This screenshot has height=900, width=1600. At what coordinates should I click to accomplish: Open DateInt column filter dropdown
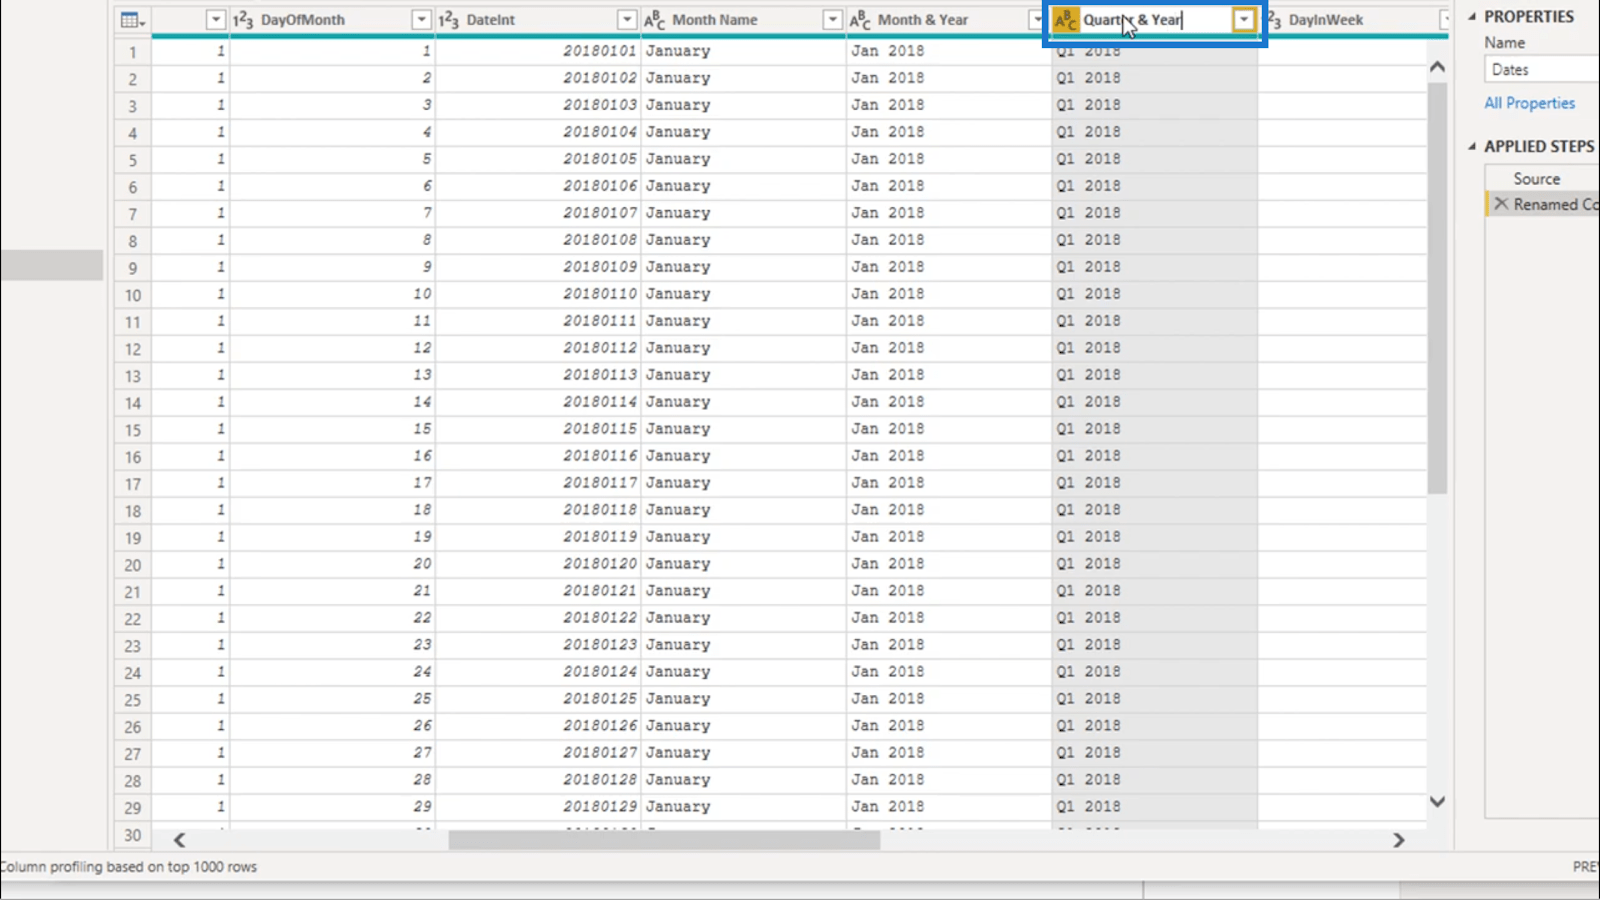pos(626,20)
